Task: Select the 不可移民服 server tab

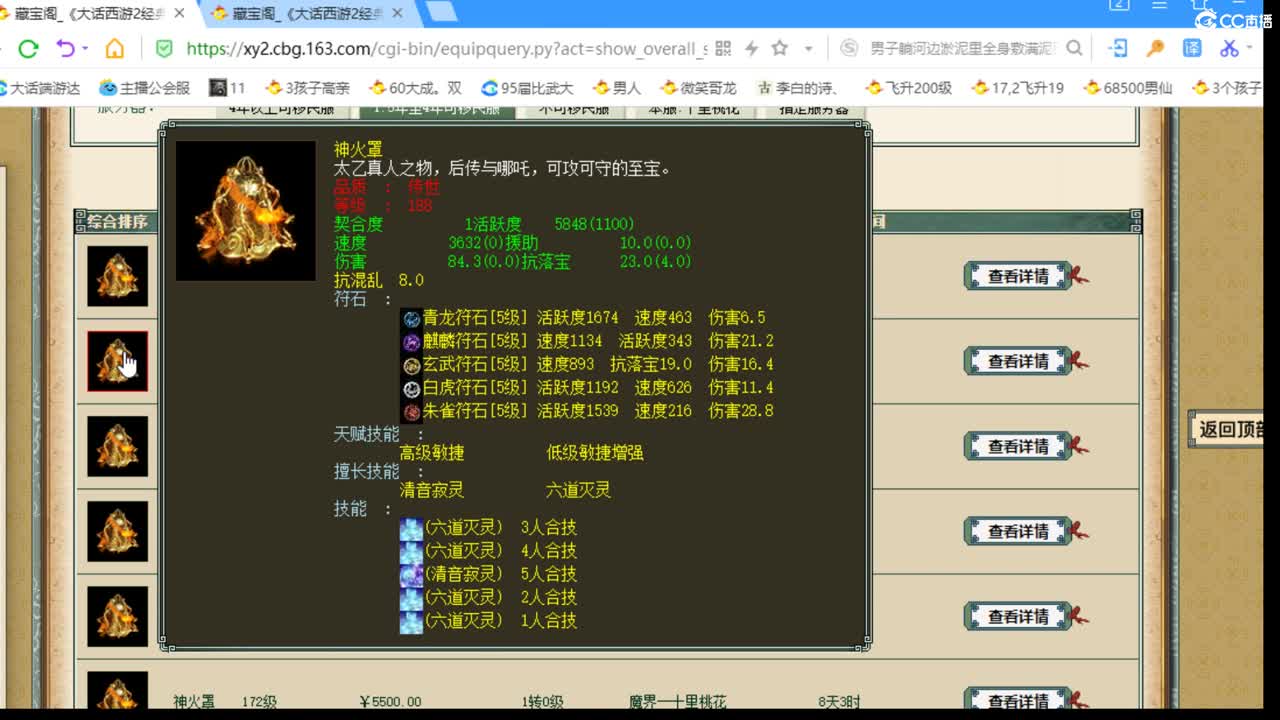Action: (573, 109)
